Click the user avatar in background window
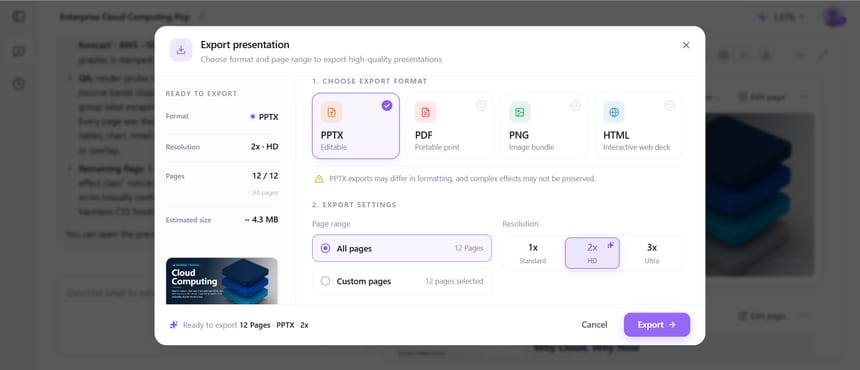The image size is (860, 370). [834, 16]
